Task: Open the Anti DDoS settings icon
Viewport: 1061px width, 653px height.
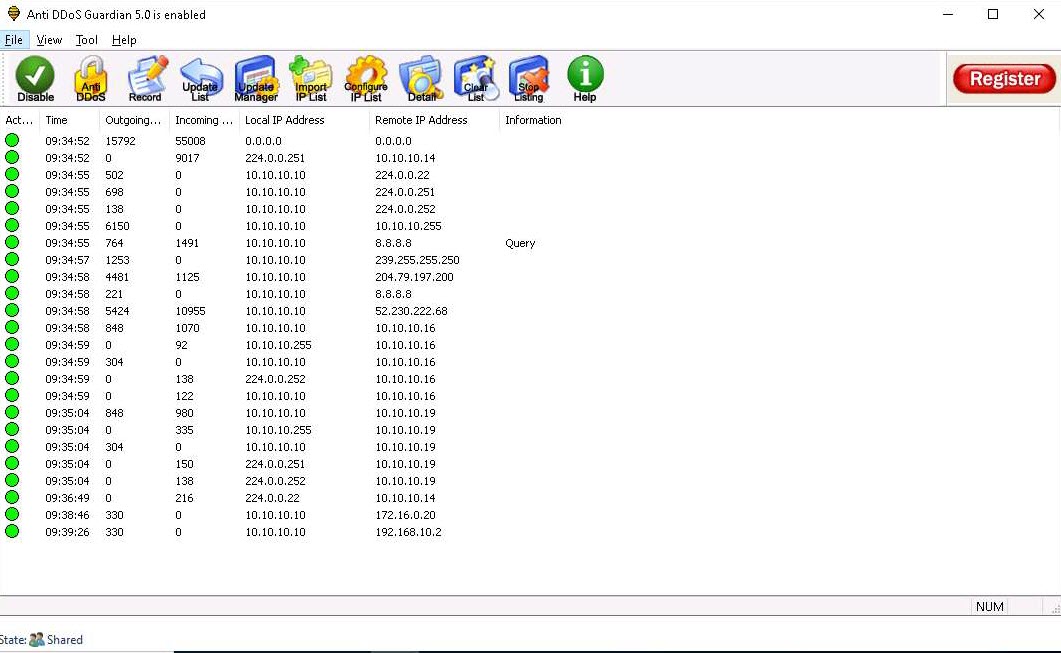Action: coord(91,78)
